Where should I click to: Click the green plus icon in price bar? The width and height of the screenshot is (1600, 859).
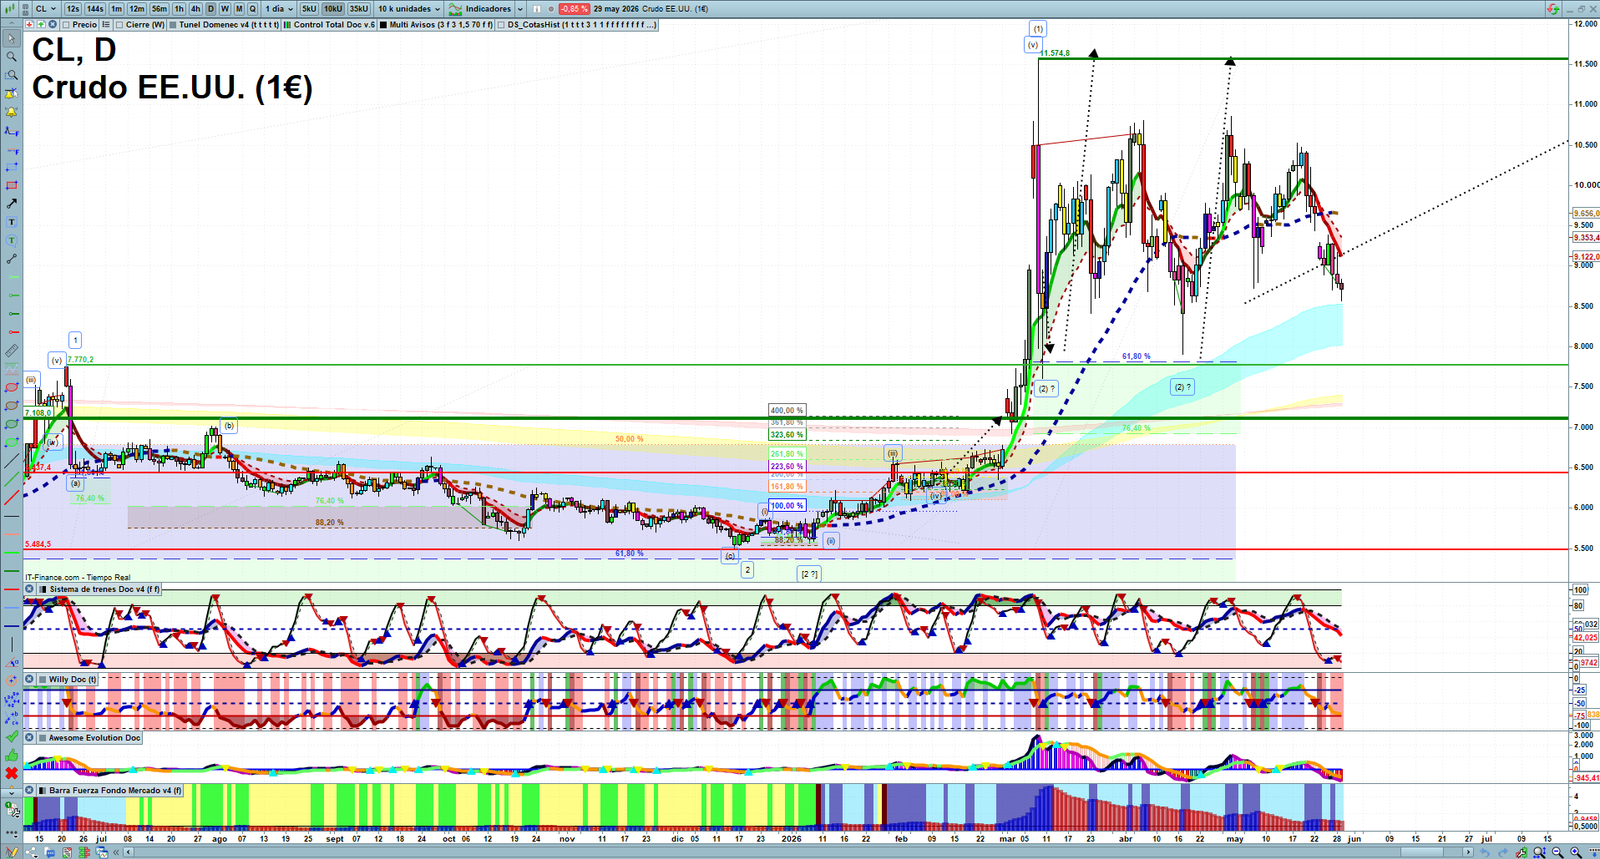pos(41,24)
